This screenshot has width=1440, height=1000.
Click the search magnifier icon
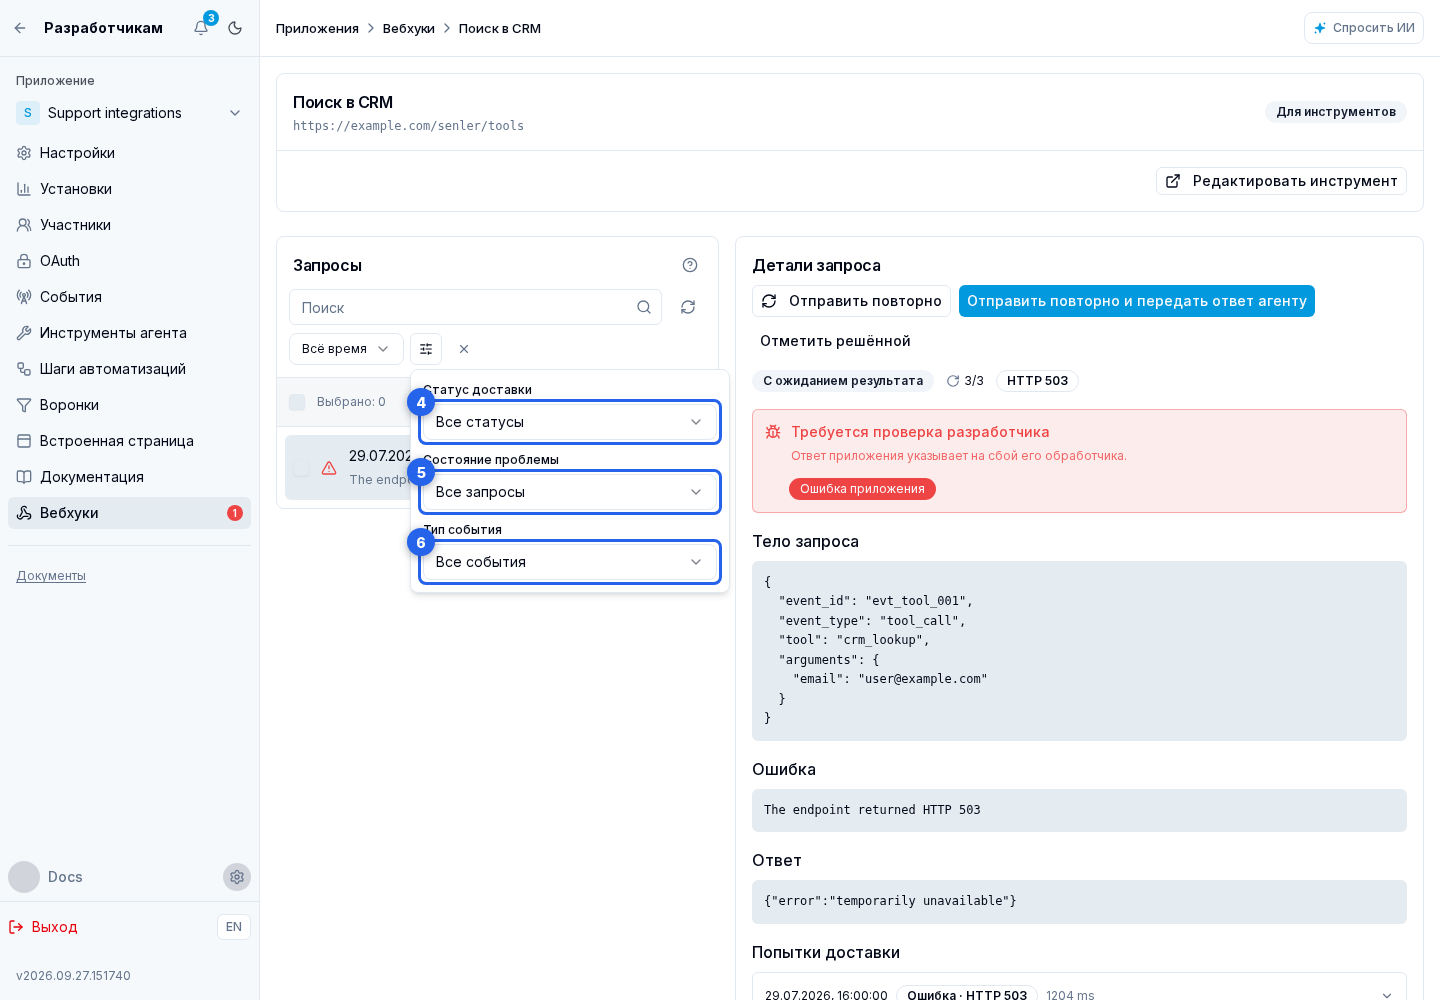click(644, 307)
